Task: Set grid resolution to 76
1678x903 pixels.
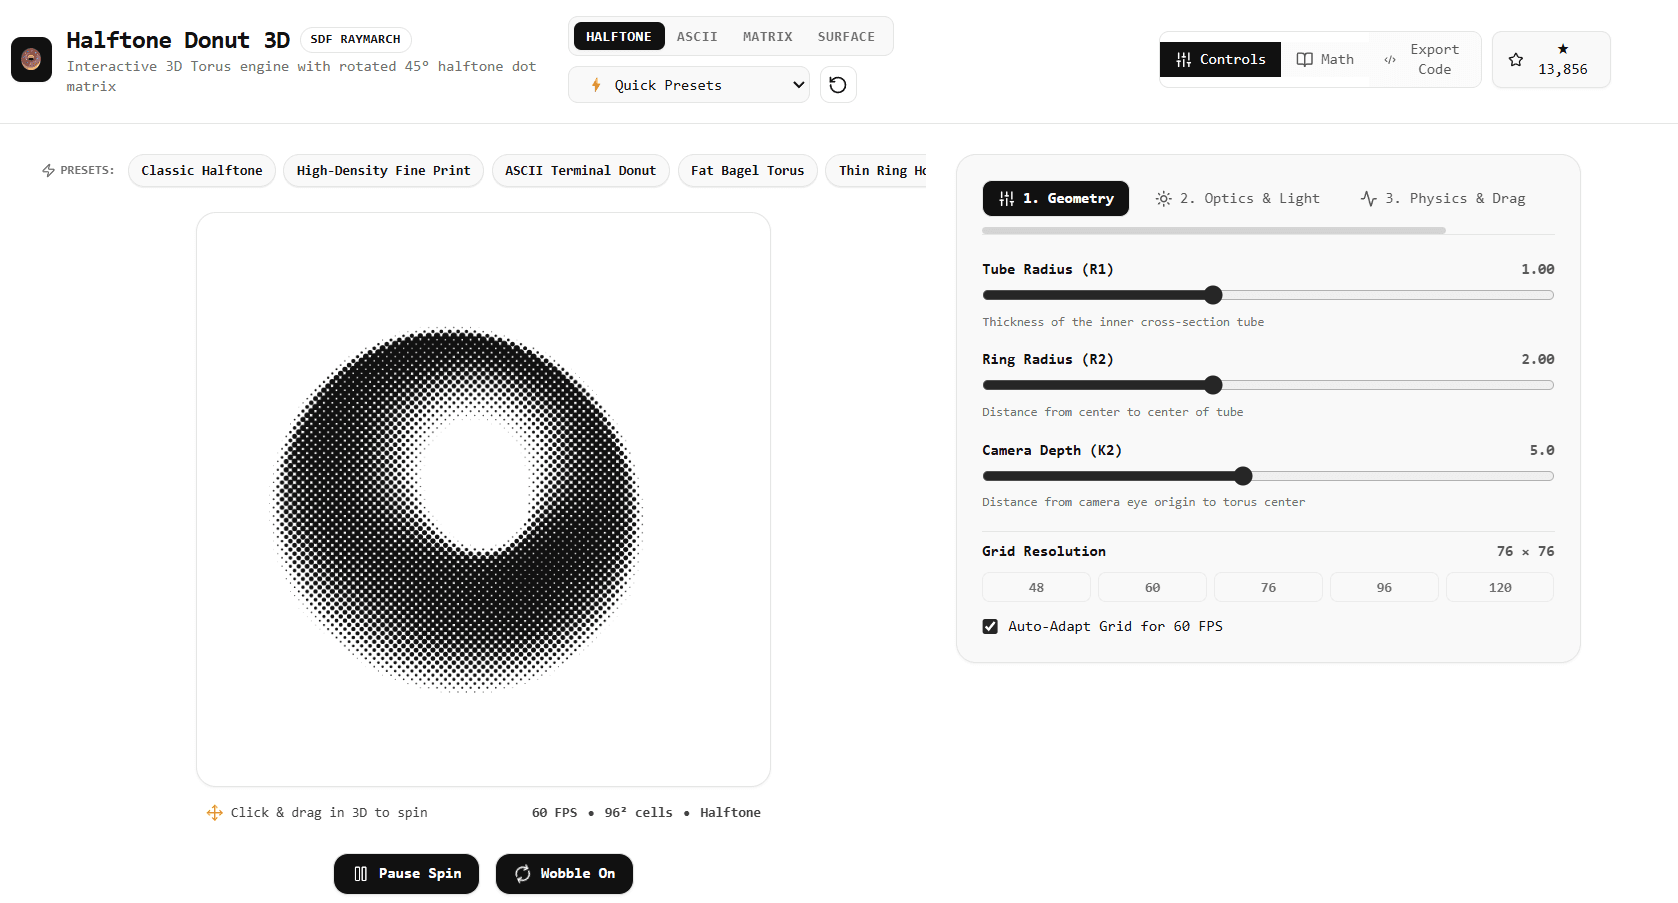Action: (x=1268, y=587)
